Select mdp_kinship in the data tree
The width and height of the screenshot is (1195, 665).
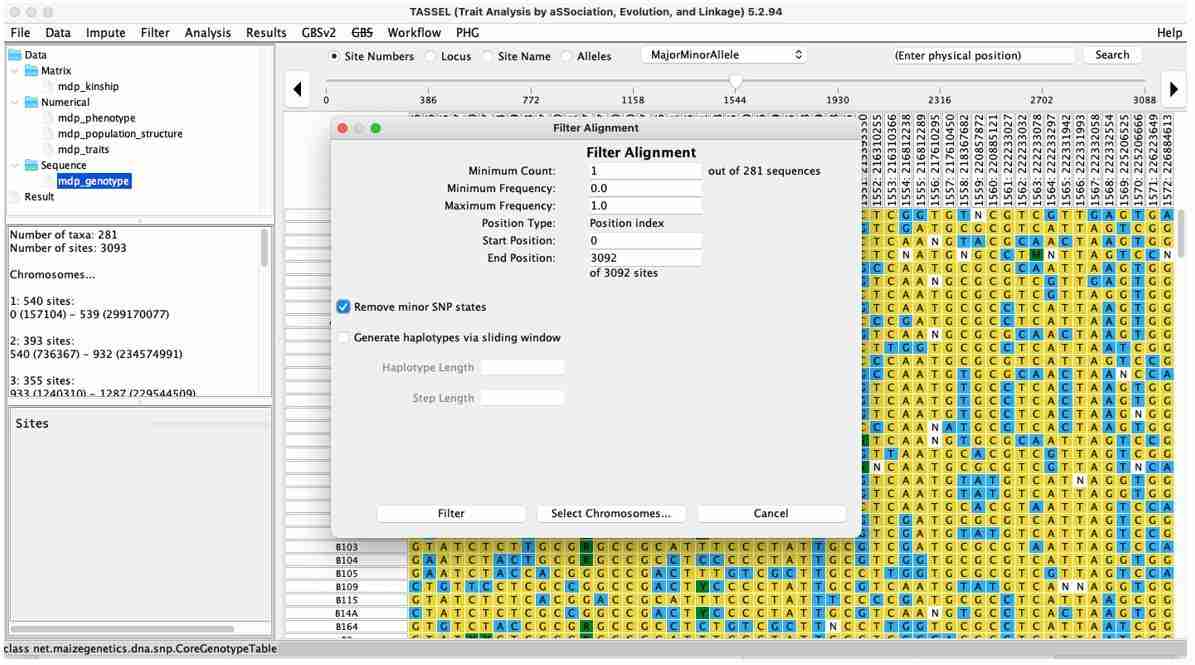pyautogui.click(x=88, y=86)
